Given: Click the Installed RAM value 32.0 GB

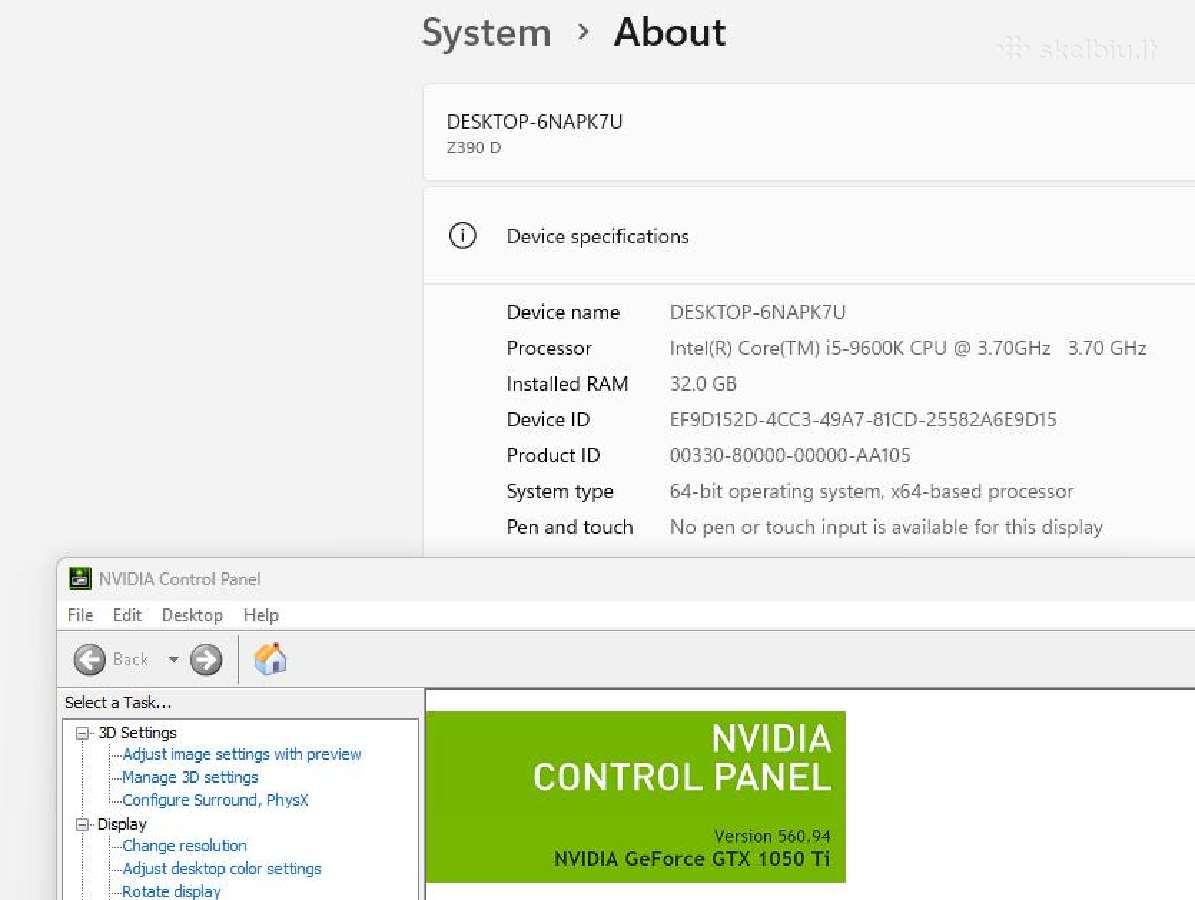Looking at the screenshot, I should 703,384.
